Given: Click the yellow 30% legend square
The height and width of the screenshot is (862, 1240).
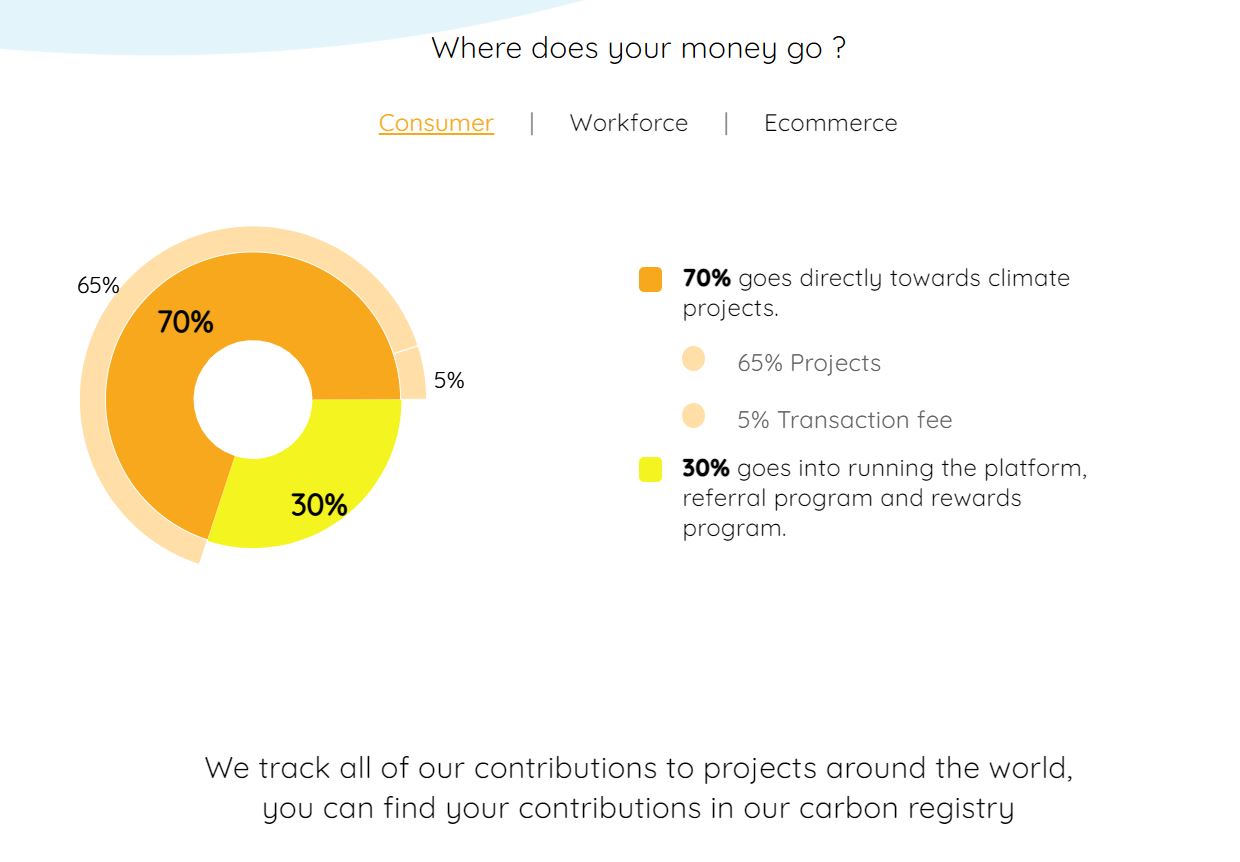Looking at the screenshot, I should coord(650,469).
